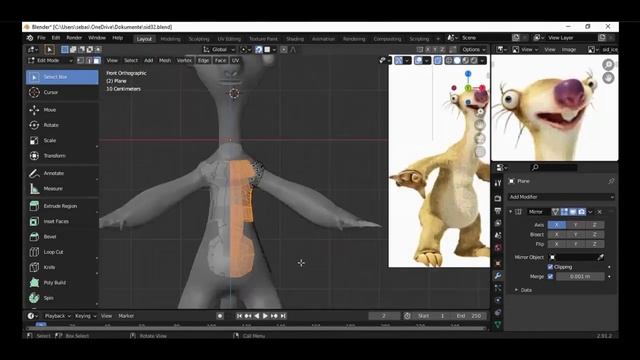
Task: Toggle the Clipping checkbox
Action: click(550, 267)
